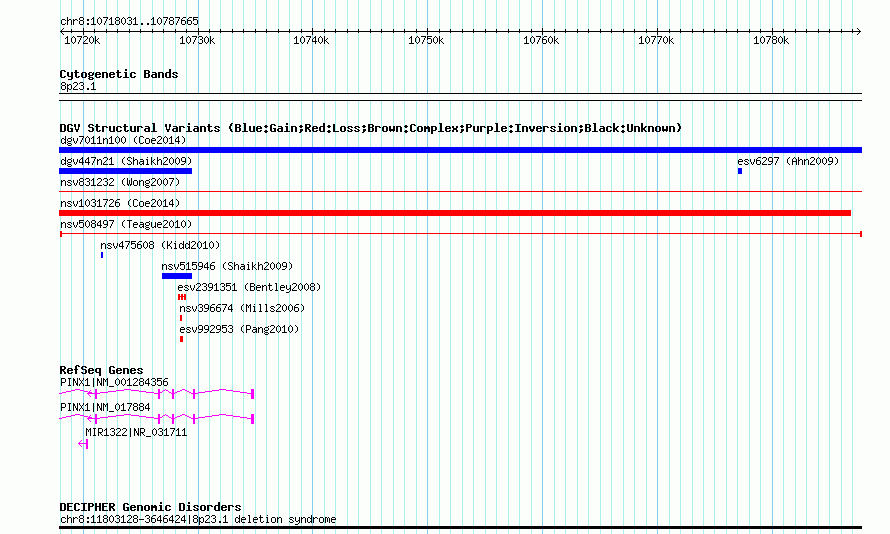Click the esv992953 (Pang2010) red marker
890x534 pixels.
[x=181, y=339]
